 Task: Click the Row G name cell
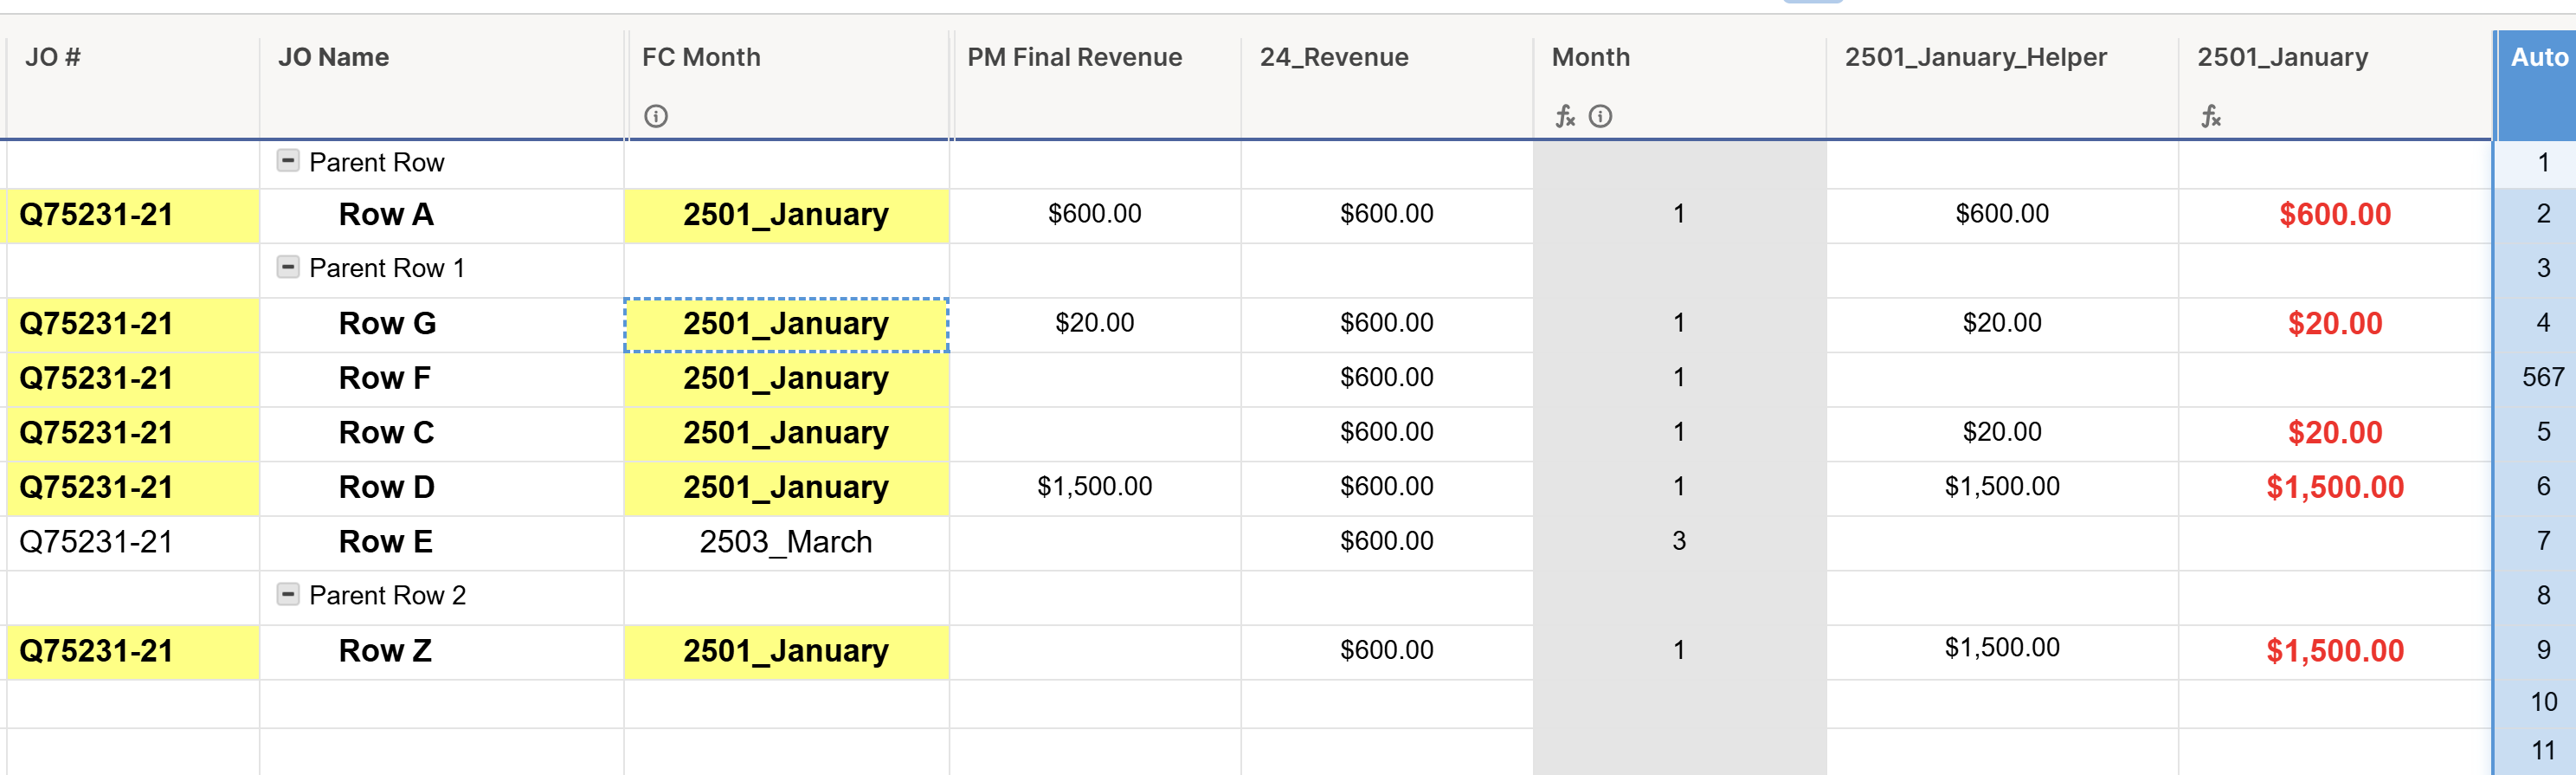pyautogui.click(x=442, y=324)
